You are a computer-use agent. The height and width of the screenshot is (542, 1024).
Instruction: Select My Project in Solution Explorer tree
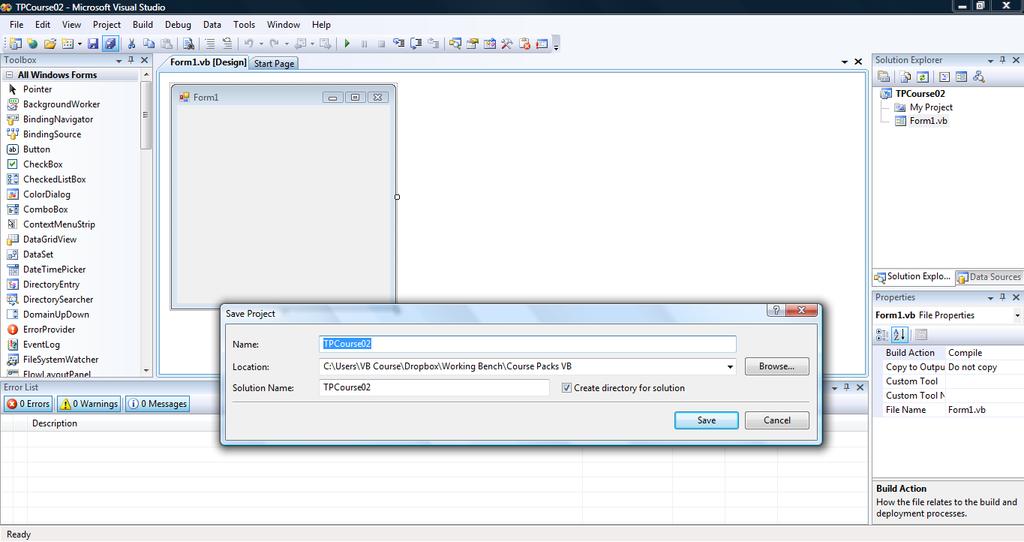931,107
